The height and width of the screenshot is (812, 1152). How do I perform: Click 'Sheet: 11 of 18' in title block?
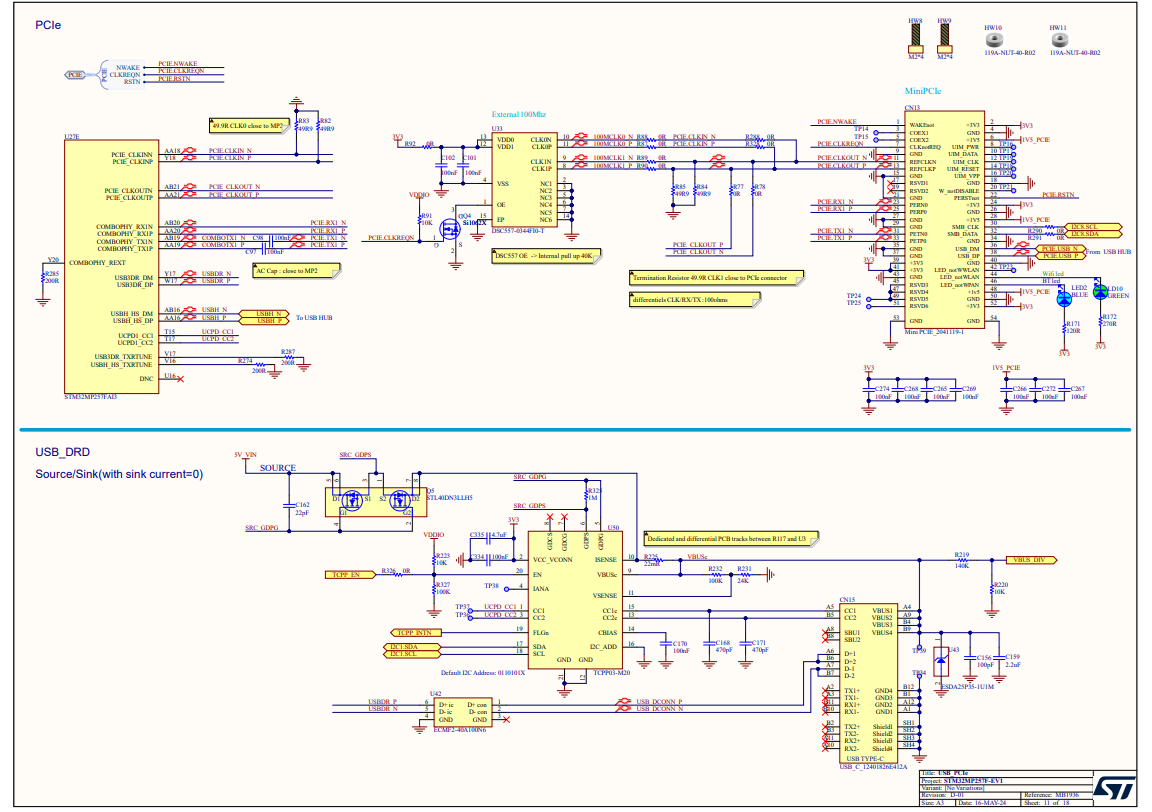click(x=1048, y=802)
